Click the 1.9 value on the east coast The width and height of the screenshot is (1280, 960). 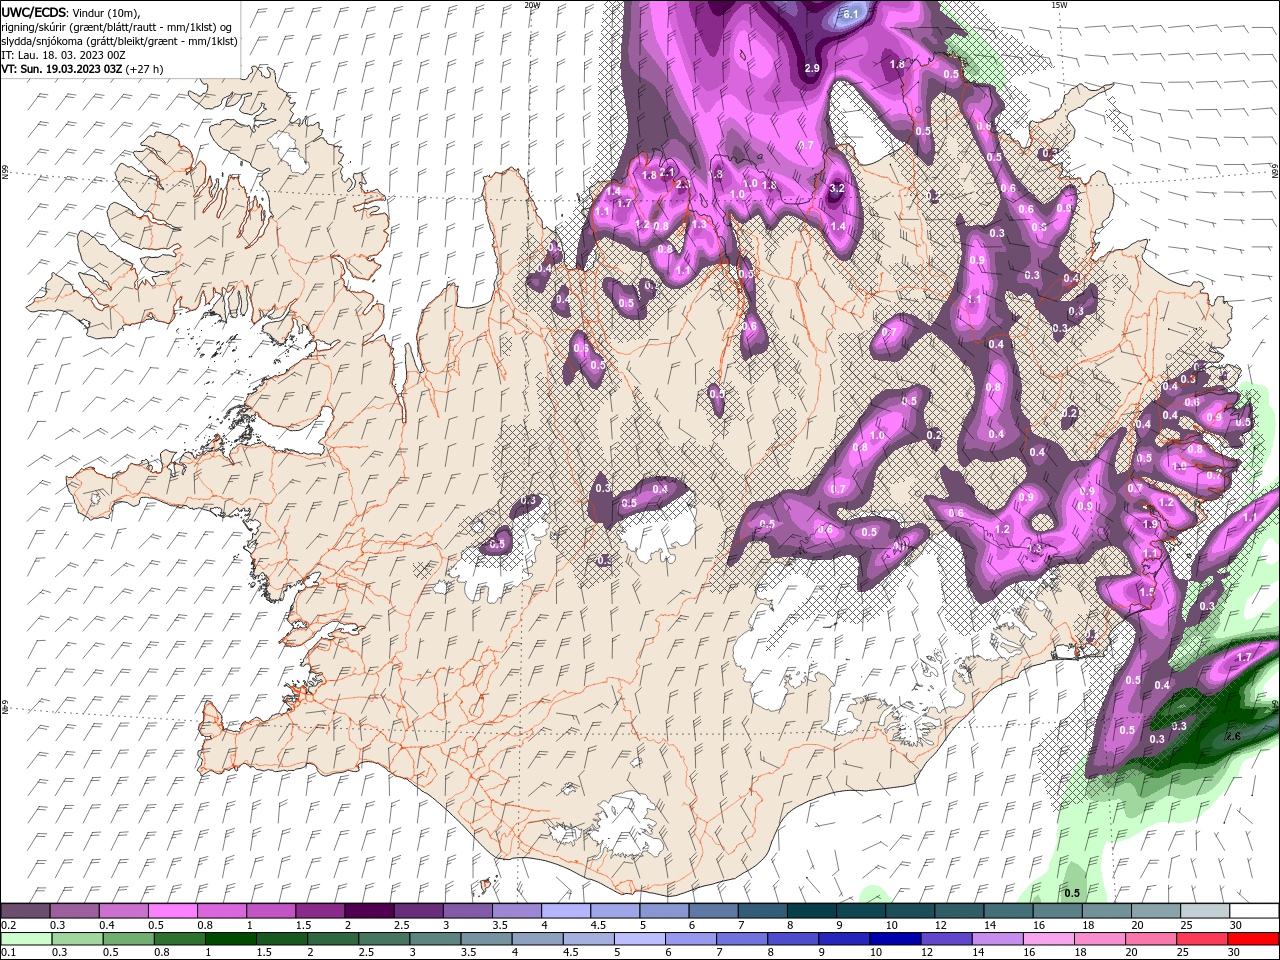[x=1150, y=524]
